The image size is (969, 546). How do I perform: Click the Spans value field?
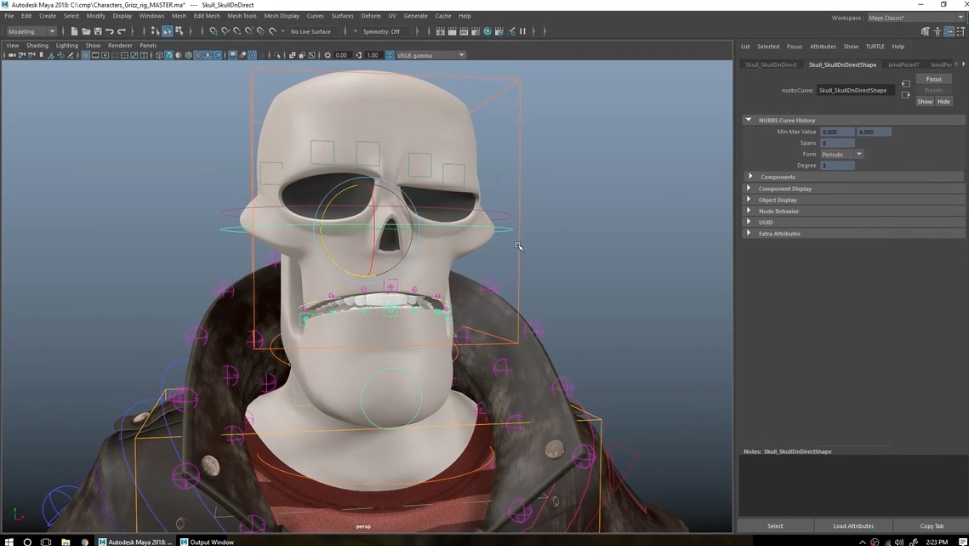coord(837,143)
